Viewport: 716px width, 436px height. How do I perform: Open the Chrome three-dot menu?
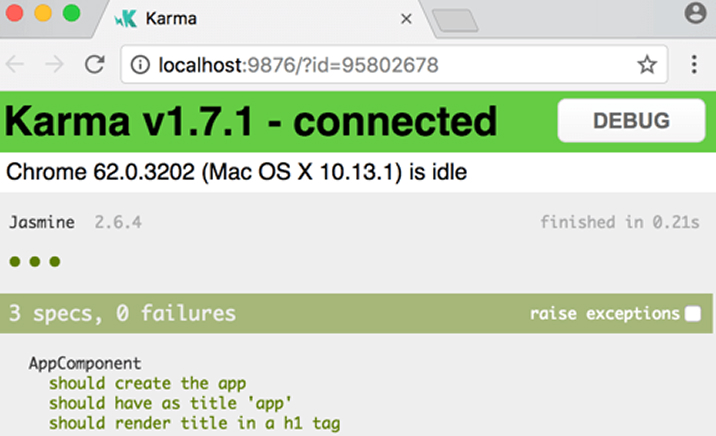tap(694, 65)
